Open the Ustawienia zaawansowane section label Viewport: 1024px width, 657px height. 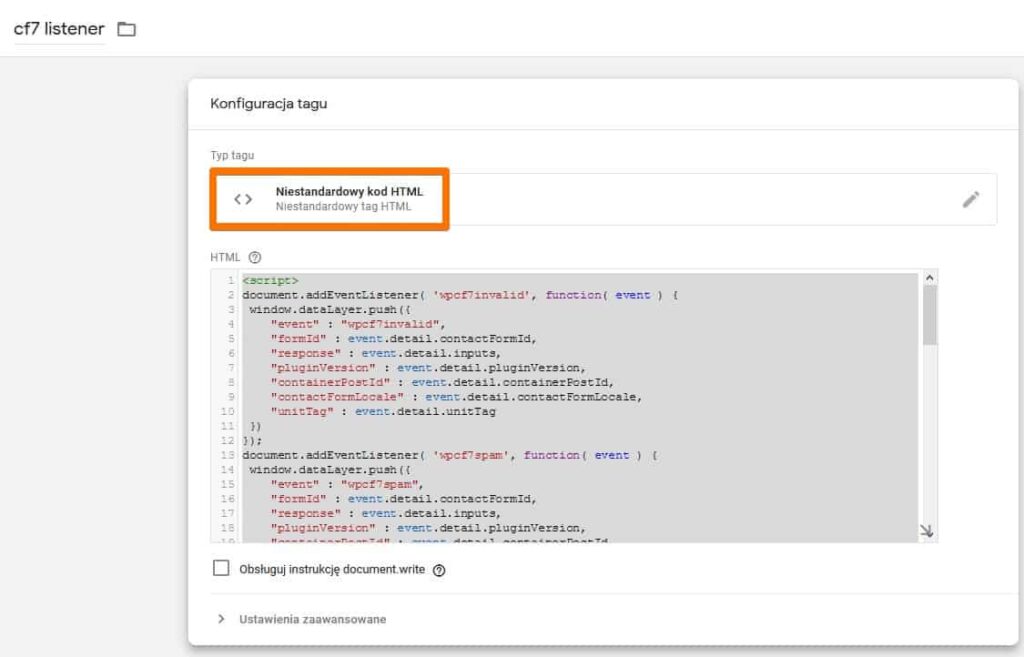pos(312,619)
